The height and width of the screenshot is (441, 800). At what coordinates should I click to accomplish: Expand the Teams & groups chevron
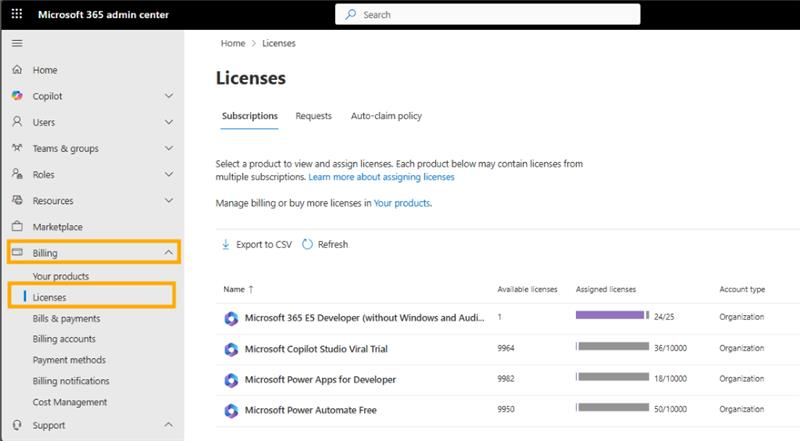click(169, 148)
